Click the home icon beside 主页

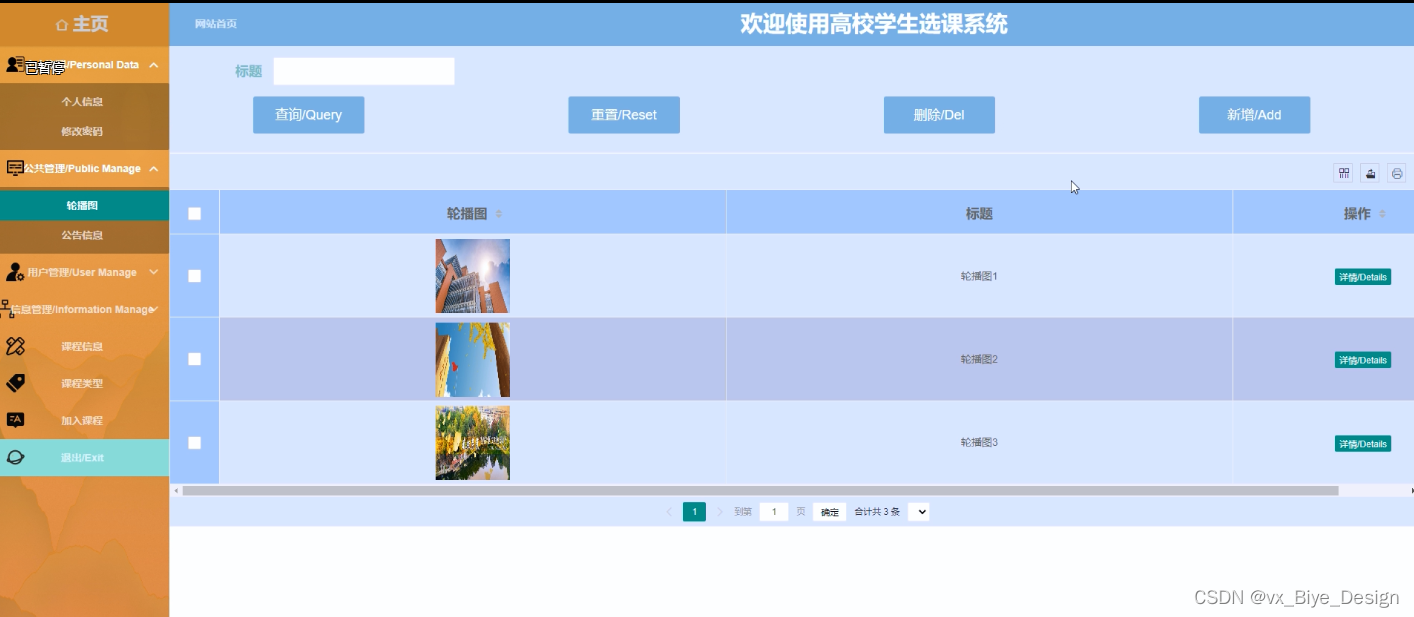(62, 25)
